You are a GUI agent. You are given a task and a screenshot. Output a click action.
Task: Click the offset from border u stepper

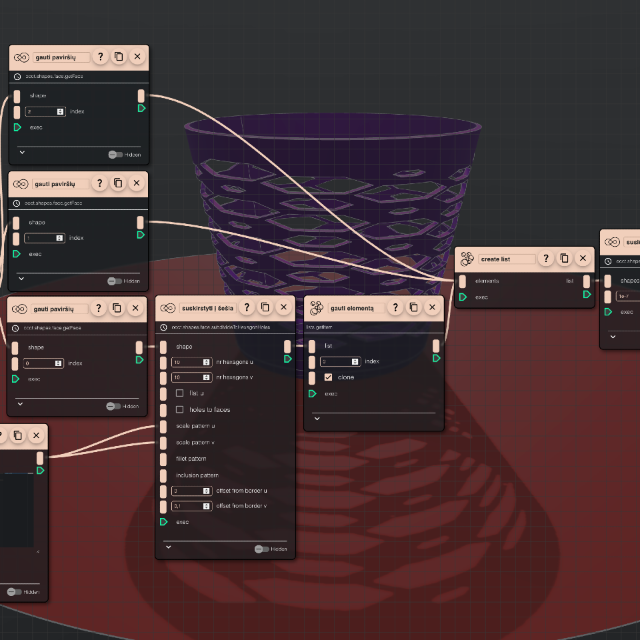coord(206,491)
